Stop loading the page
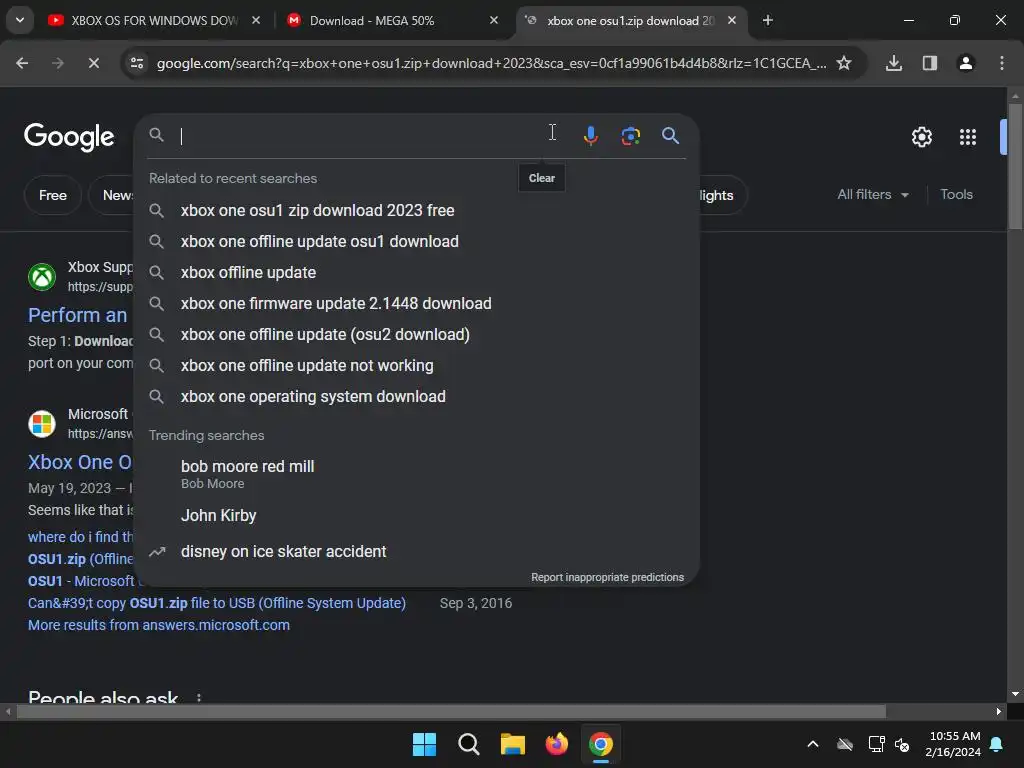Viewport: 1024px width, 768px height. 94,63
